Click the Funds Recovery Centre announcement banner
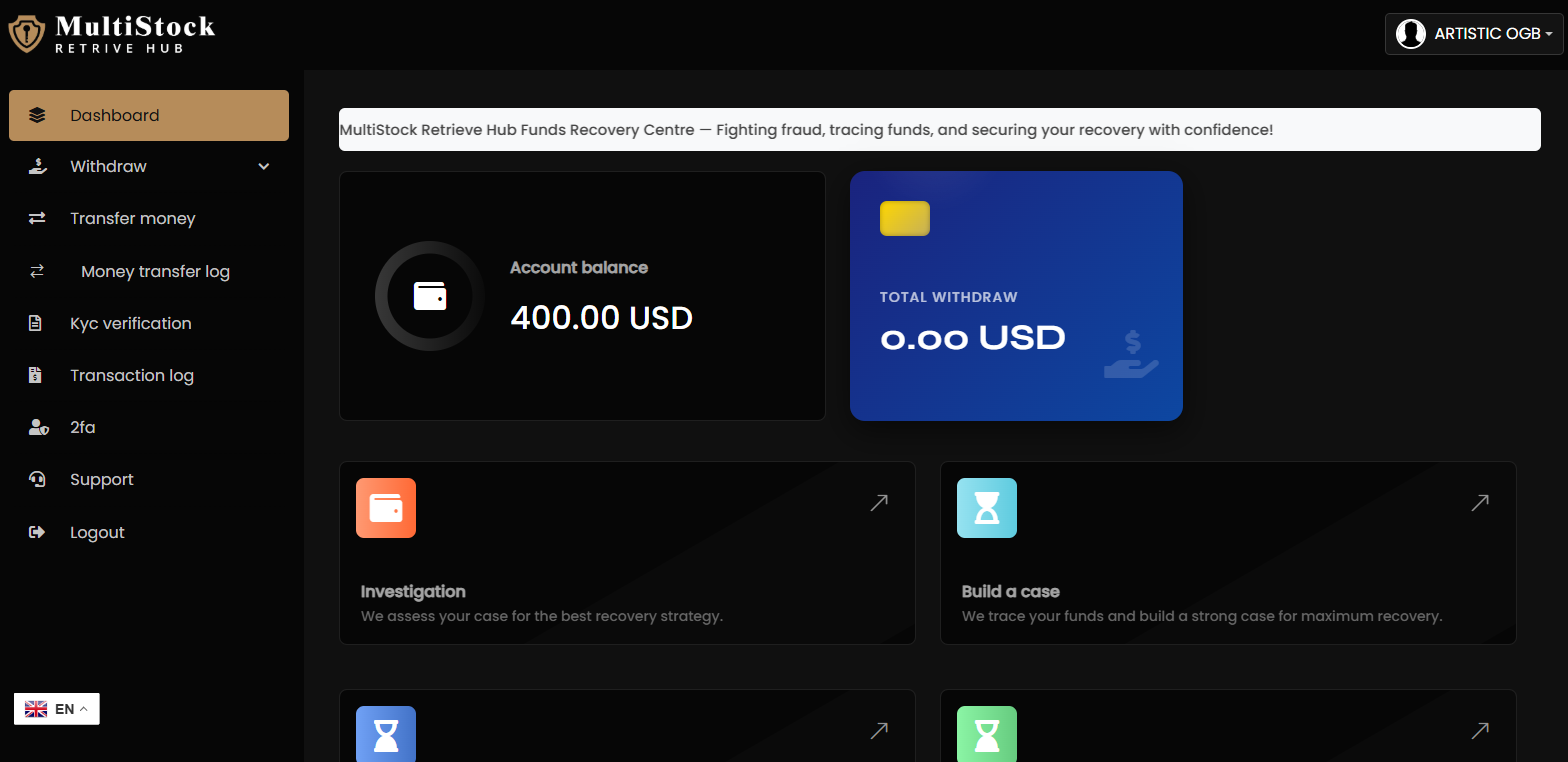Image resolution: width=1568 pixels, height=762 pixels. [939, 130]
